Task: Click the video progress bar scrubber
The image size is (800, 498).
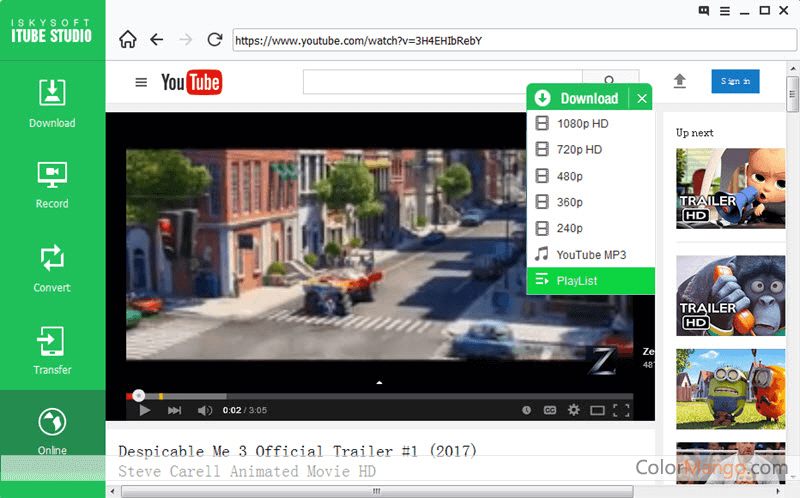Action: point(139,395)
